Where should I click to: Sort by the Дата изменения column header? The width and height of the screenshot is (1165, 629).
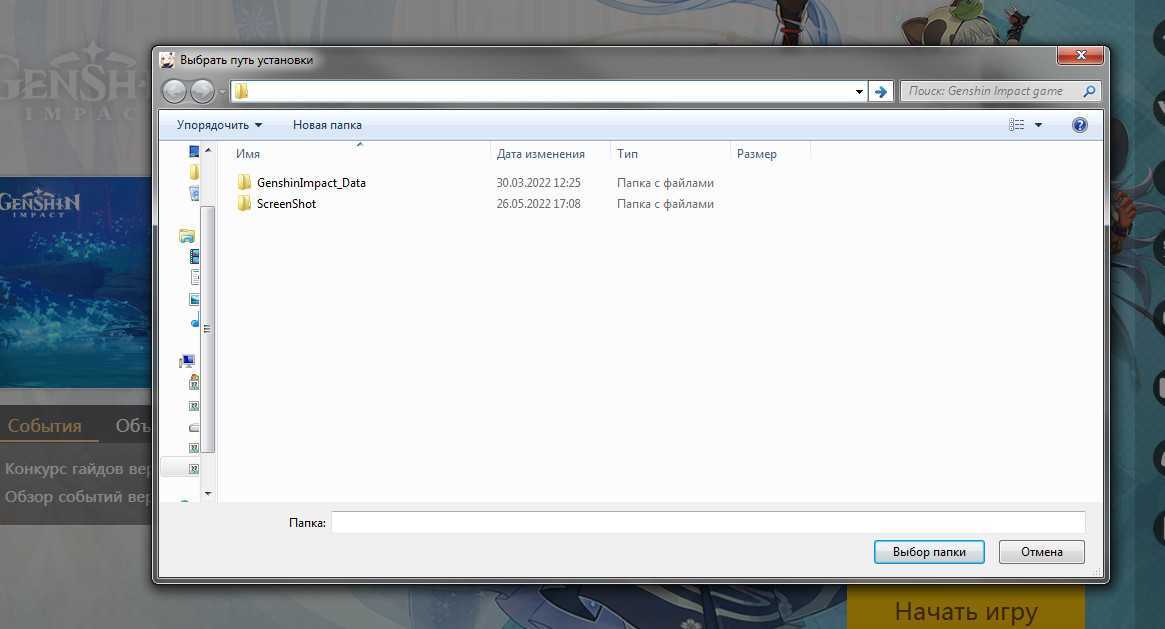click(540, 154)
